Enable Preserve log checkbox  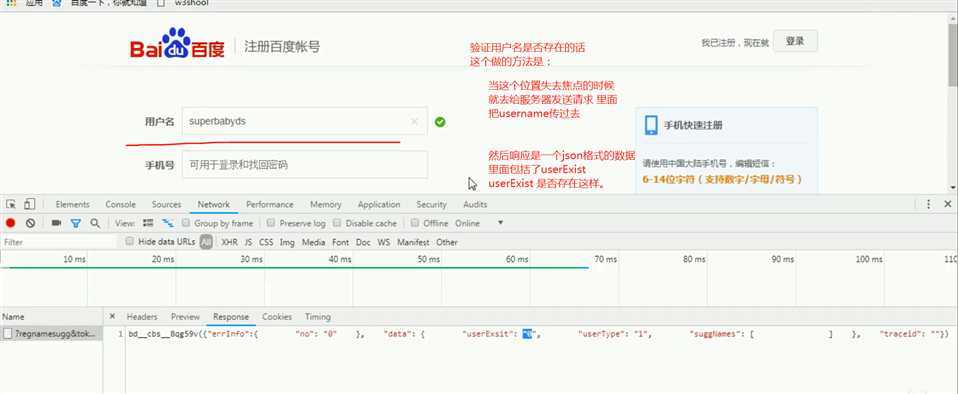click(x=271, y=223)
